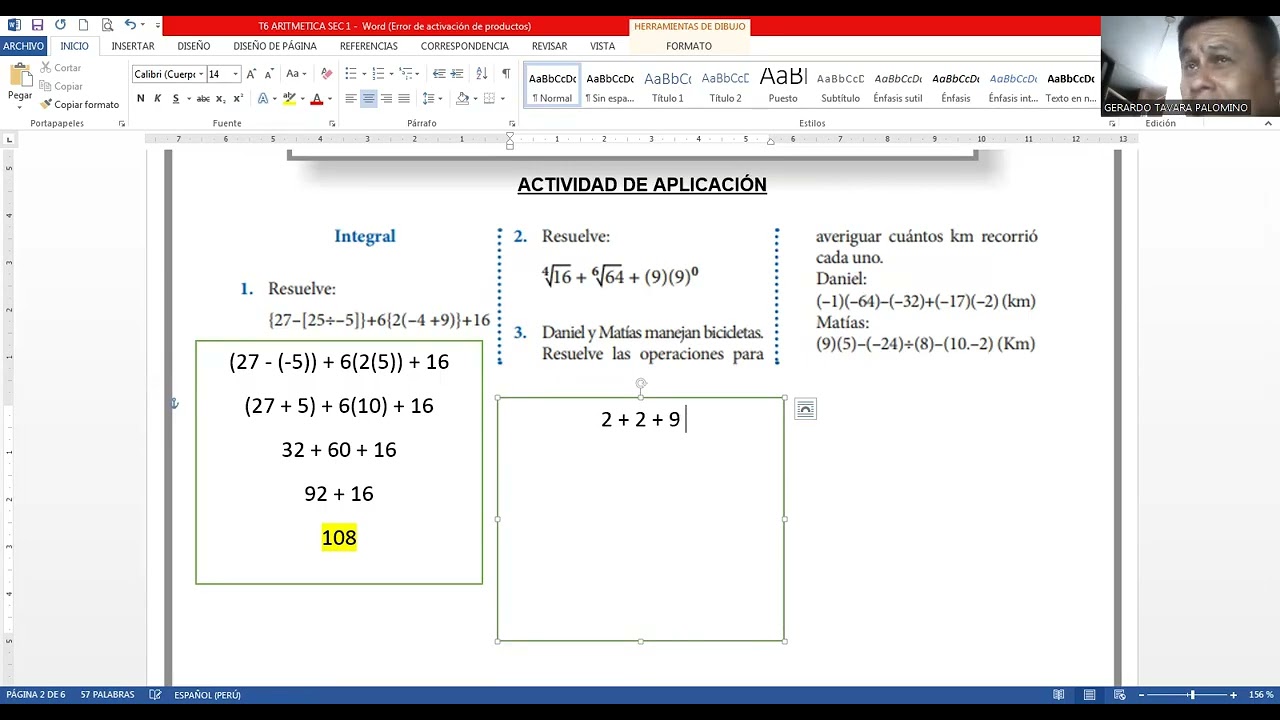Click the Copiar formato brush

click(x=80, y=104)
